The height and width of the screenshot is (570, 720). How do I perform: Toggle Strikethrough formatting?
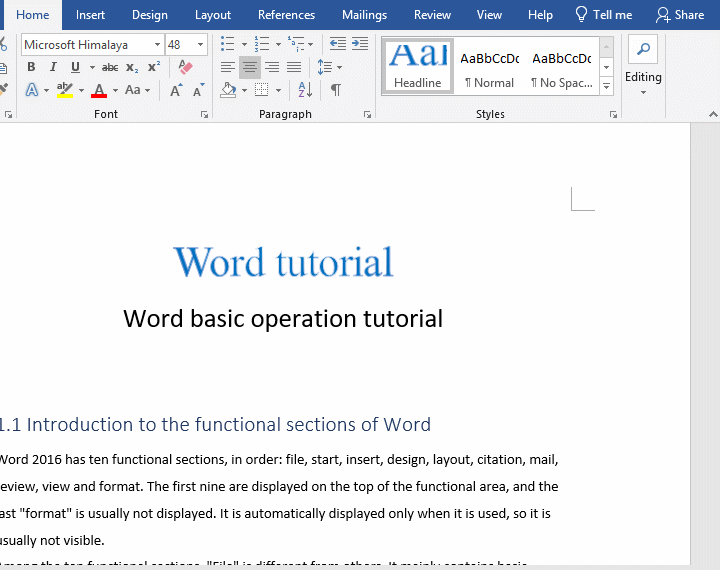pos(110,67)
